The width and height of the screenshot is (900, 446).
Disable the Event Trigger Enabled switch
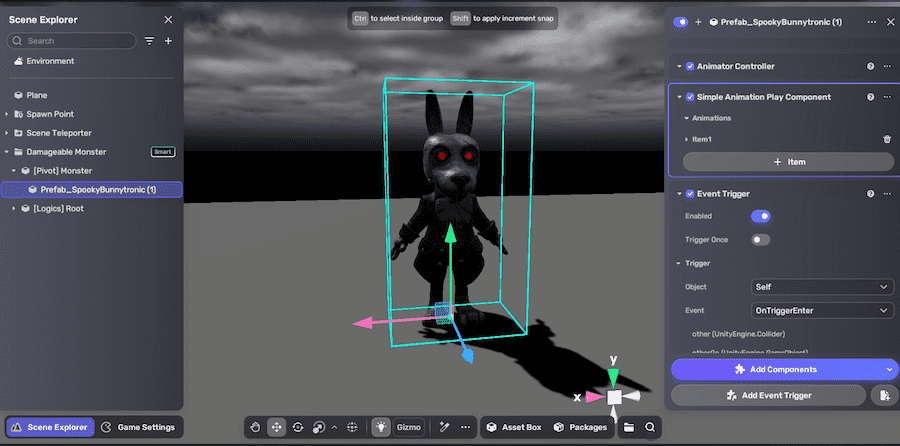tap(761, 216)
